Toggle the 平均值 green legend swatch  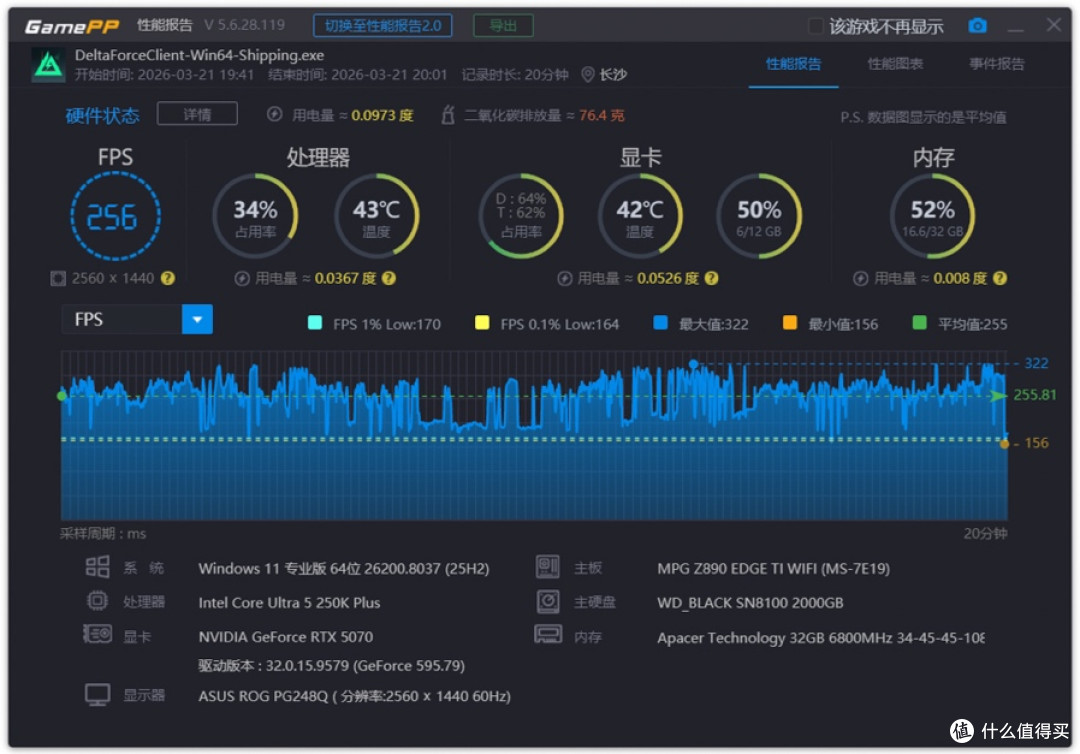(919, 323)
